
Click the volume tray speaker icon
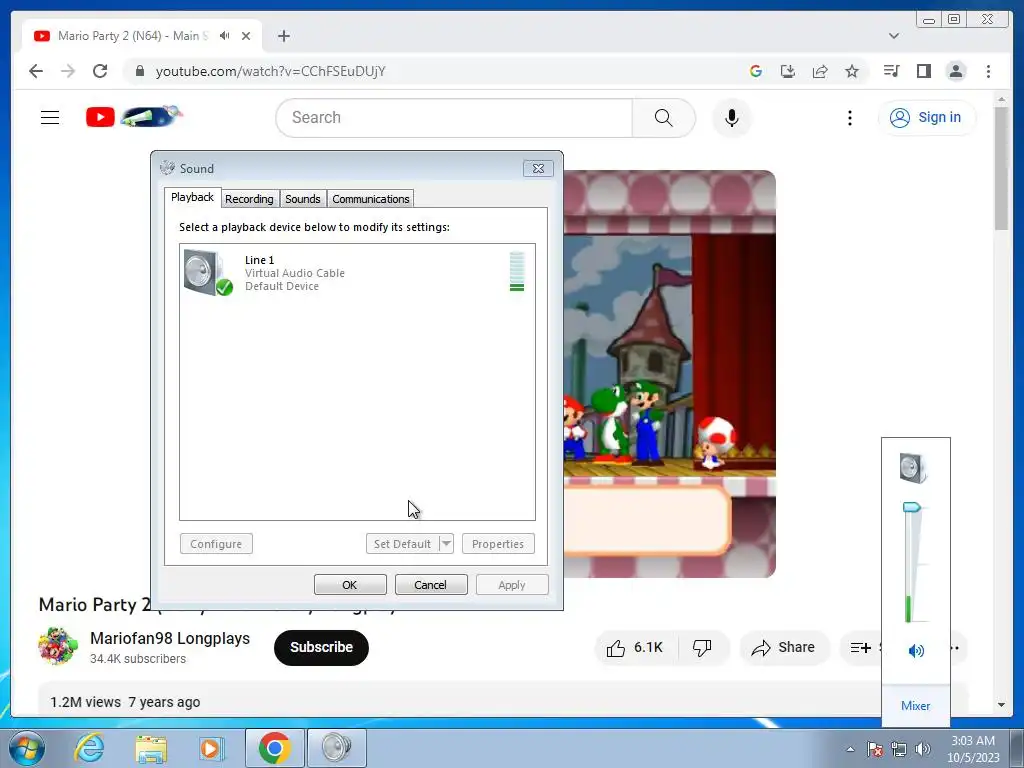[x=923, y=749]
